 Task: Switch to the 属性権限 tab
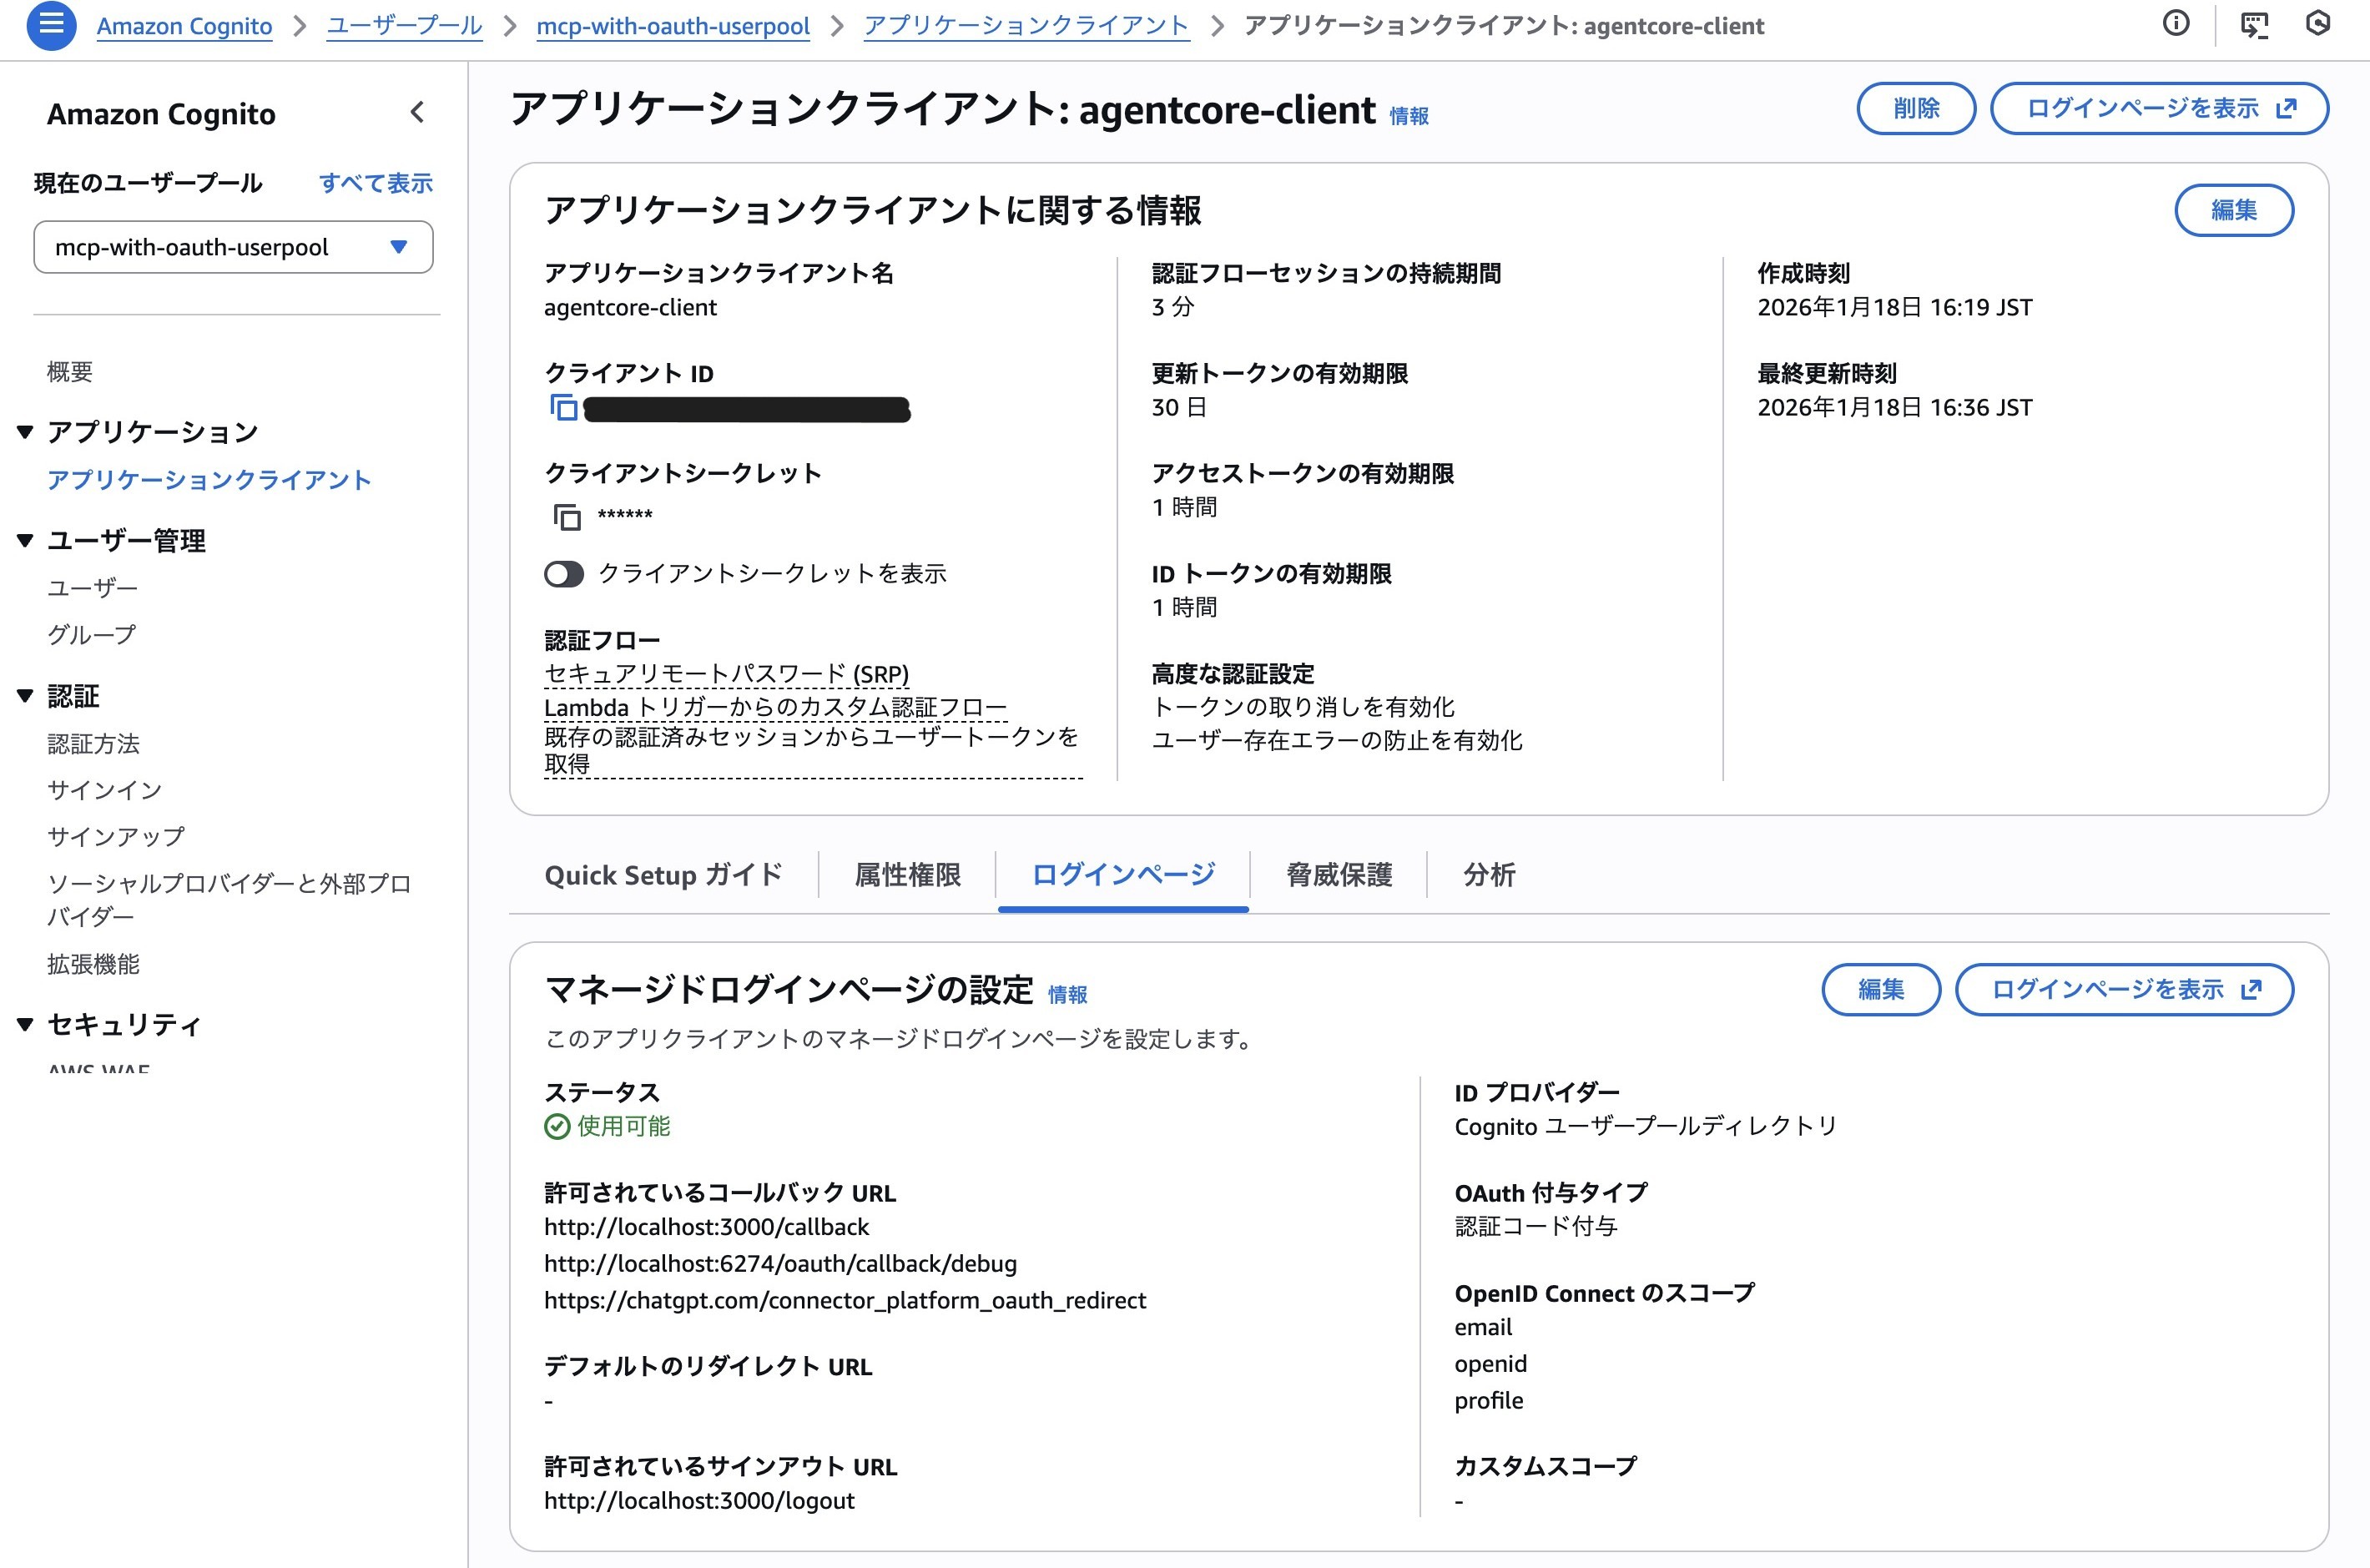907,875
